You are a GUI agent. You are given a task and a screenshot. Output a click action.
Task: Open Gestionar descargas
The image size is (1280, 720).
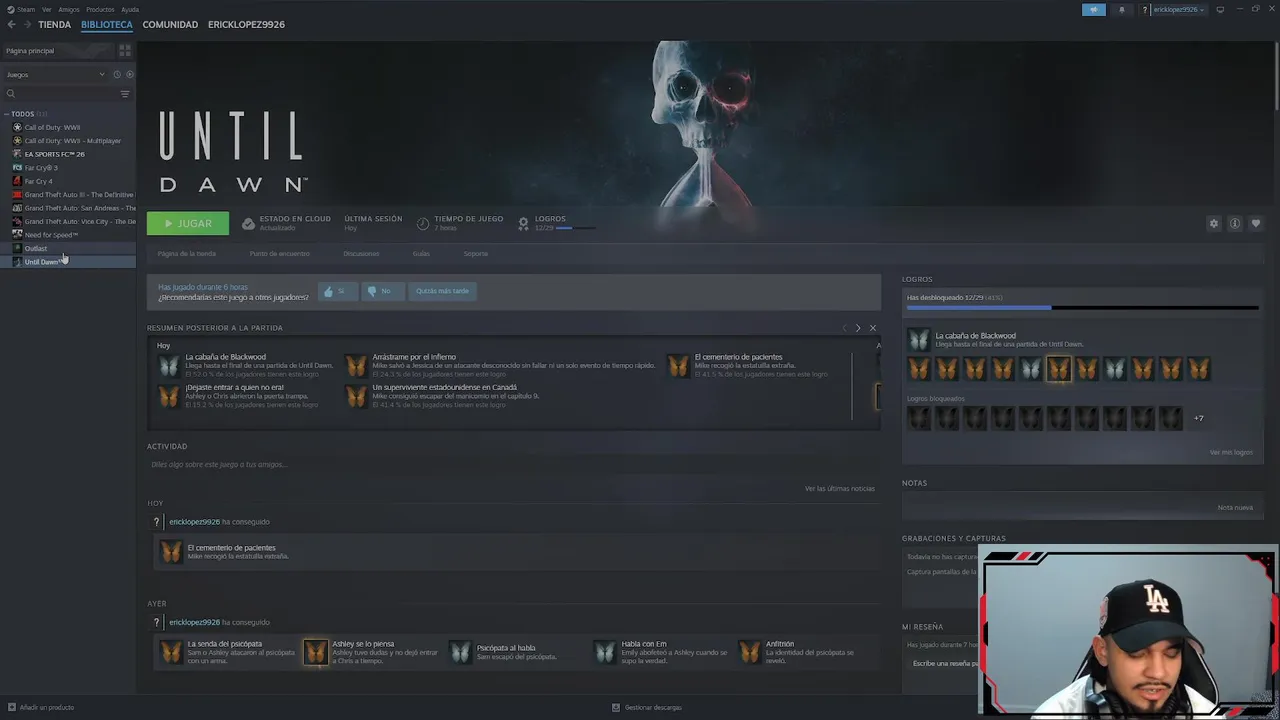tap(647, 707)
